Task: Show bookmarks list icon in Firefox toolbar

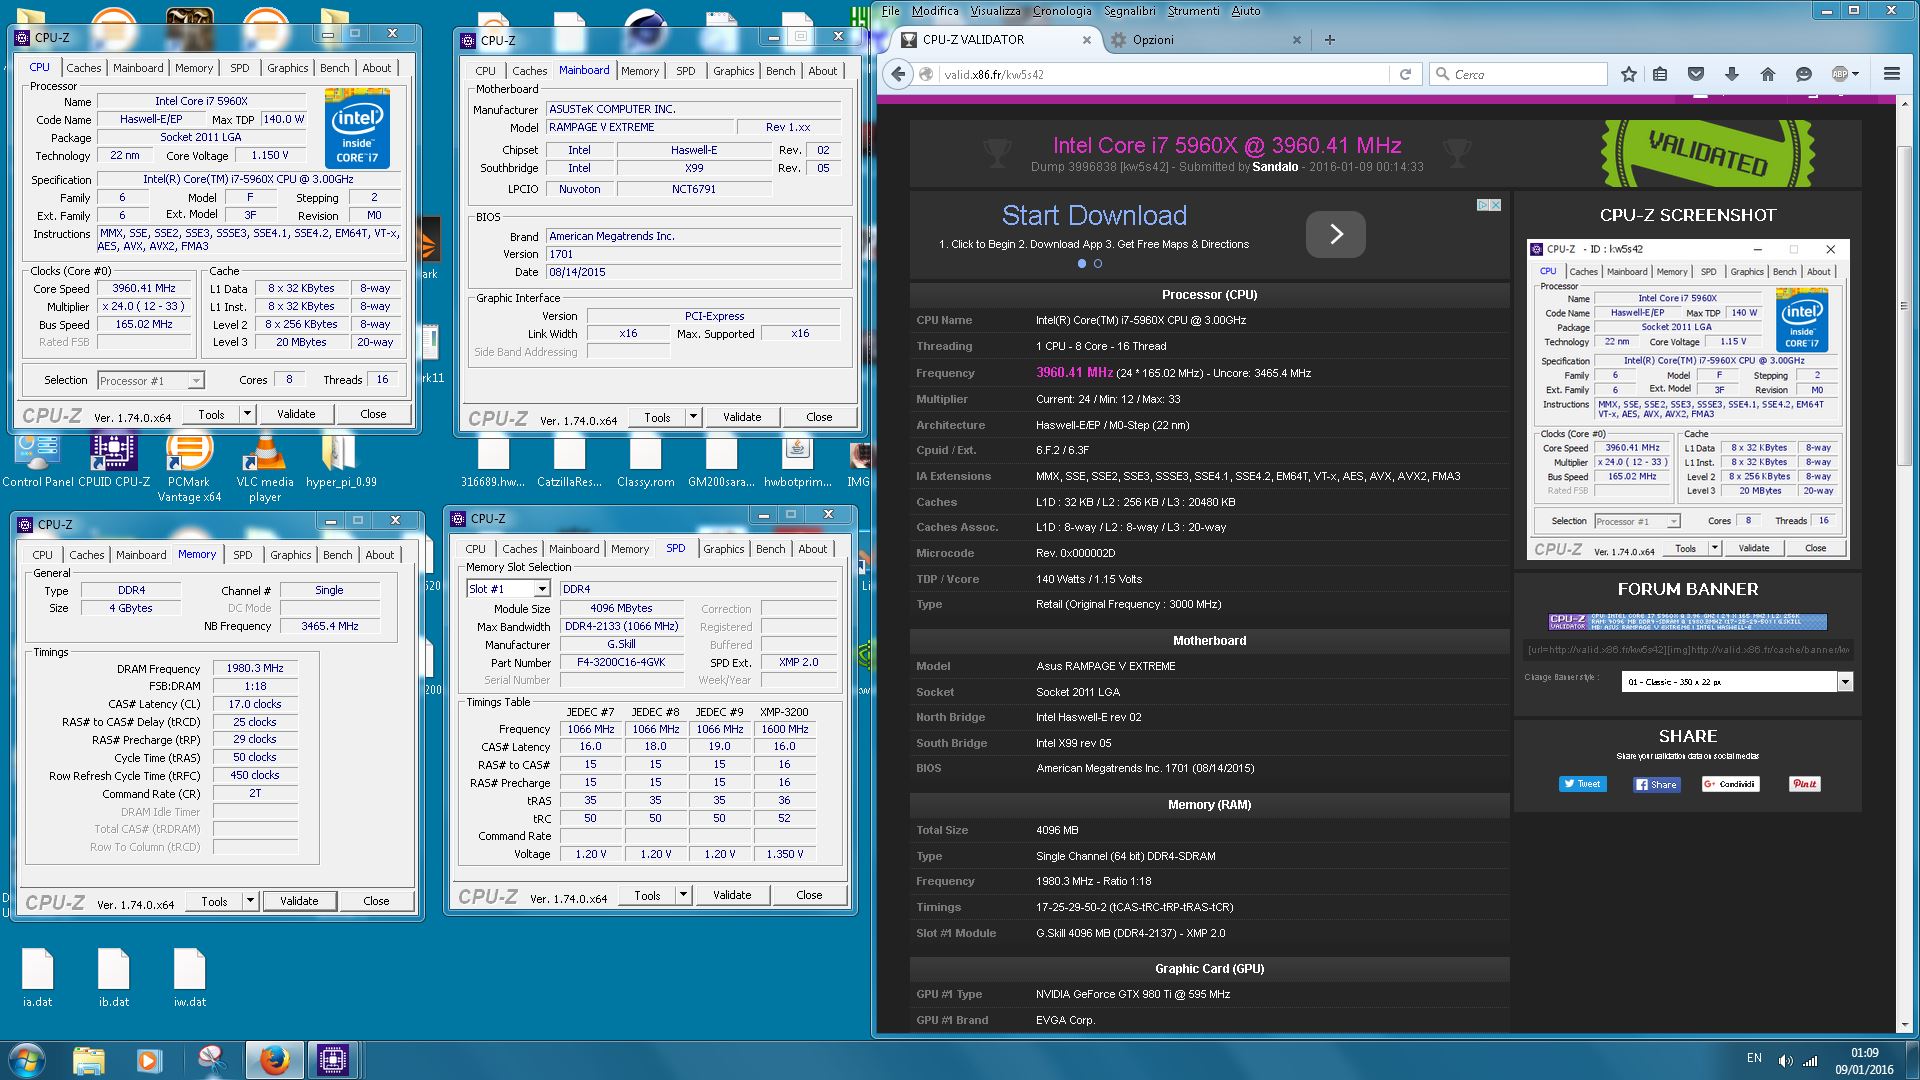Action: [x=1660, y=74]
